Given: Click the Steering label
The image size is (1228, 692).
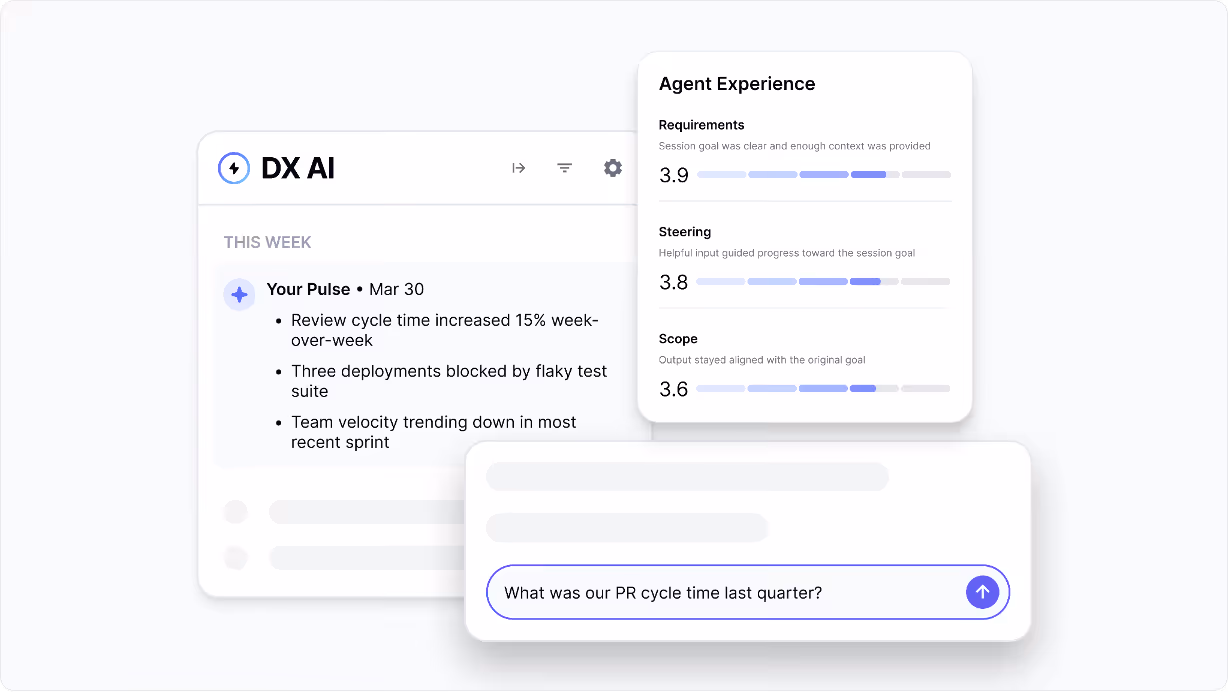Looking at the screenshot, I should click(x=685, y=232).
